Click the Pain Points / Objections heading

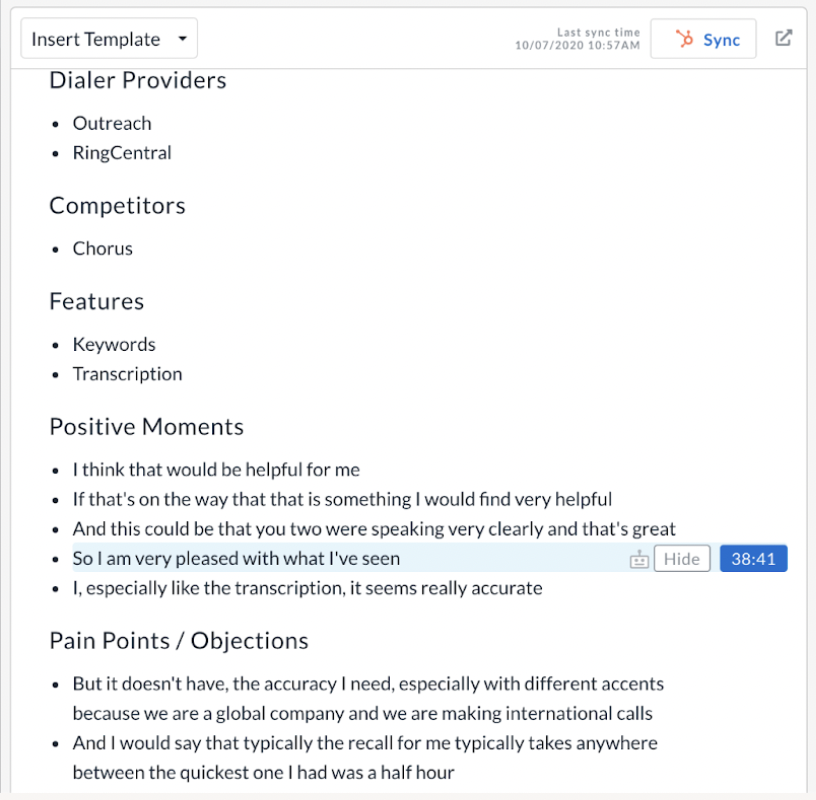click(x=178, y=641)
